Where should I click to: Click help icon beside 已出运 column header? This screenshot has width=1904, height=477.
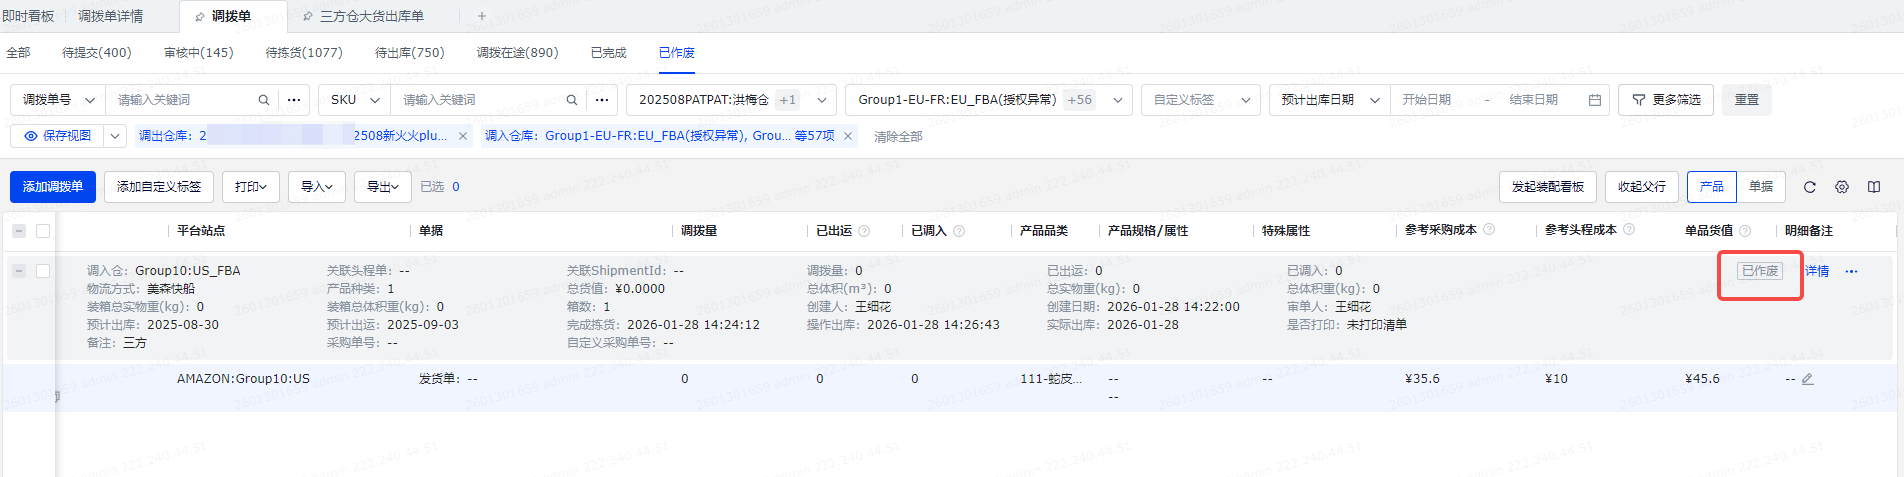[864, 231]
